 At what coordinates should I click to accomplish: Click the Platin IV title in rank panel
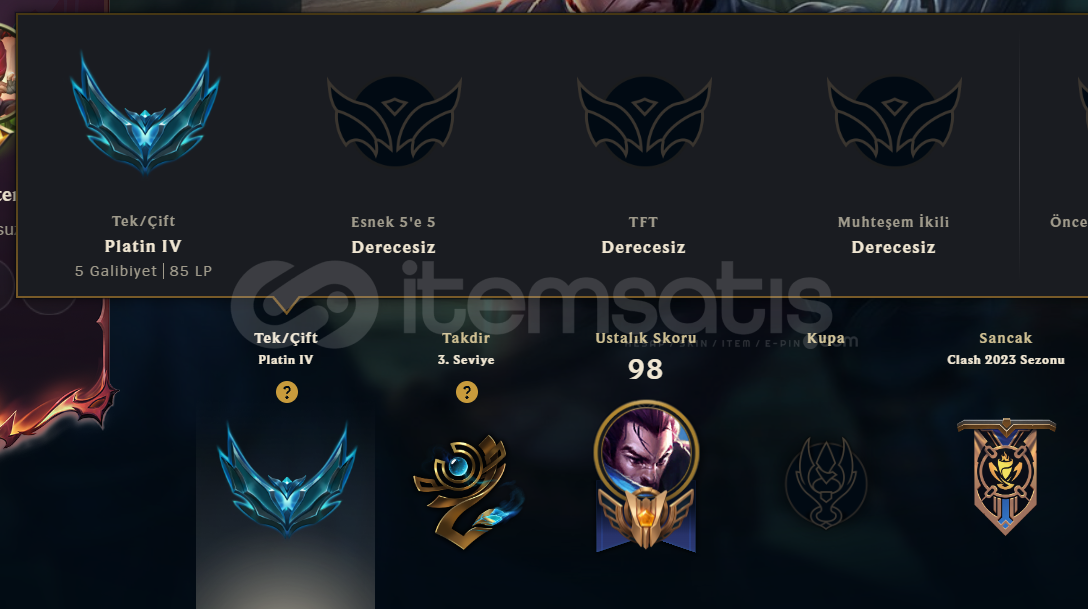pyautogui.click(x=143, y=246)
